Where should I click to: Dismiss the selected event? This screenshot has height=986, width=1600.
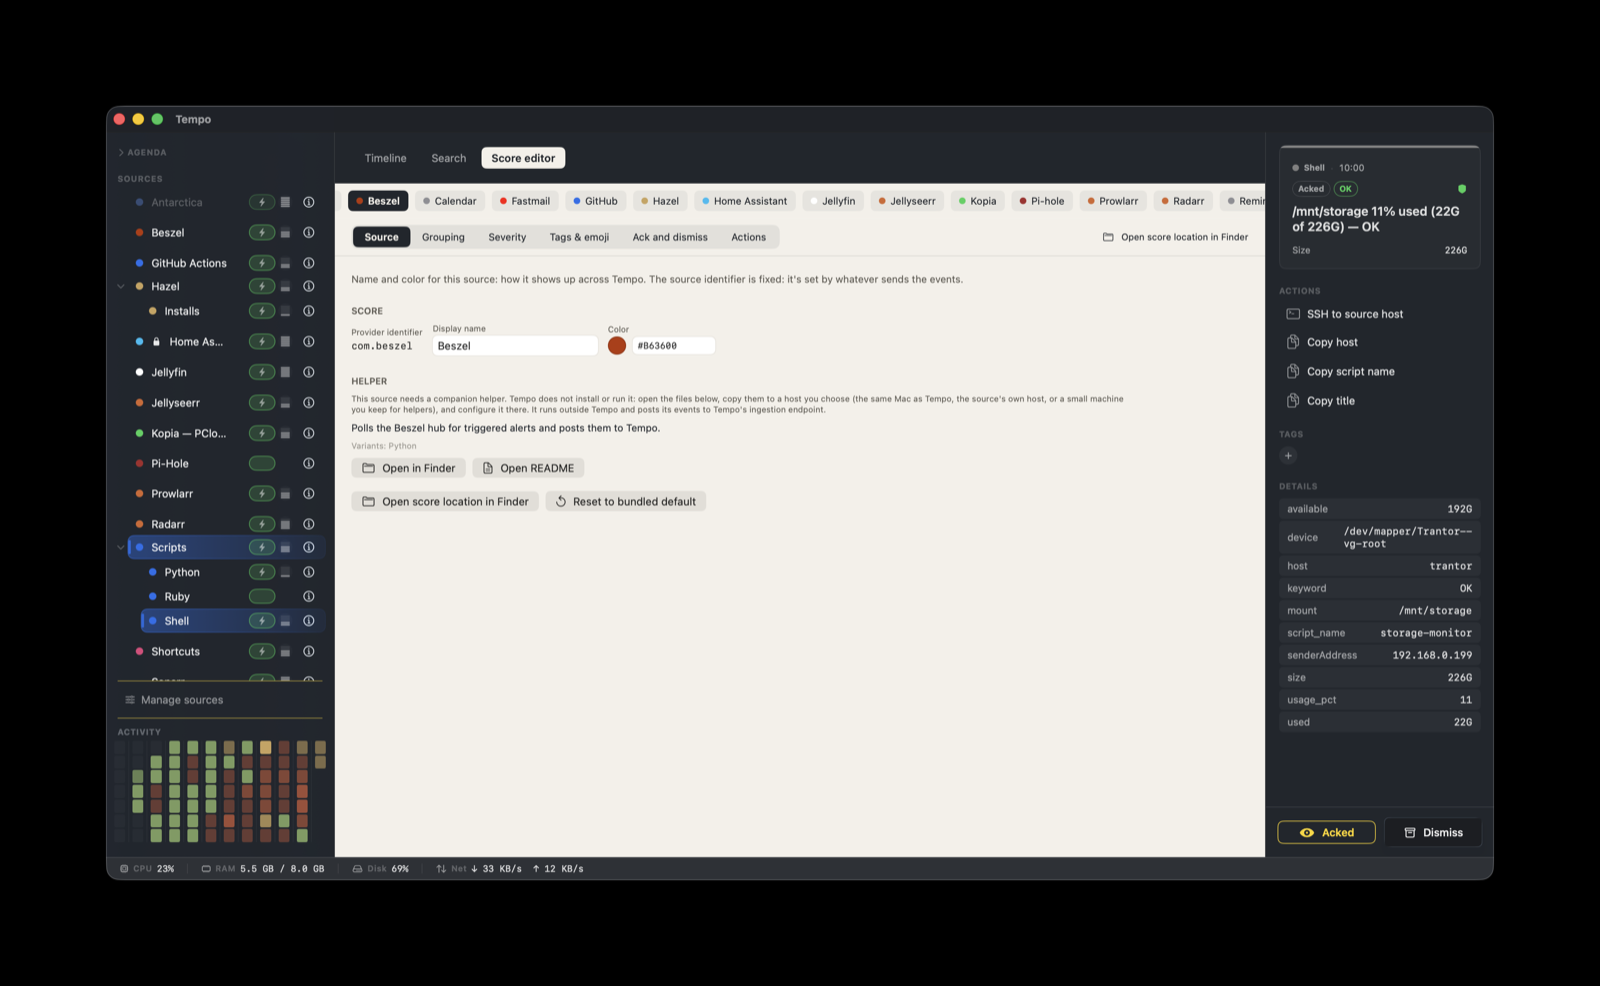click(x=1433, y=832)
